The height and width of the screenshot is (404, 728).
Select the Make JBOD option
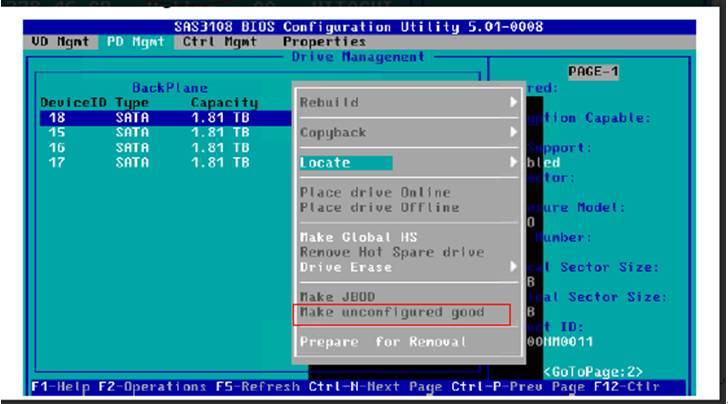pyautogui.click(x=337, y=297)
